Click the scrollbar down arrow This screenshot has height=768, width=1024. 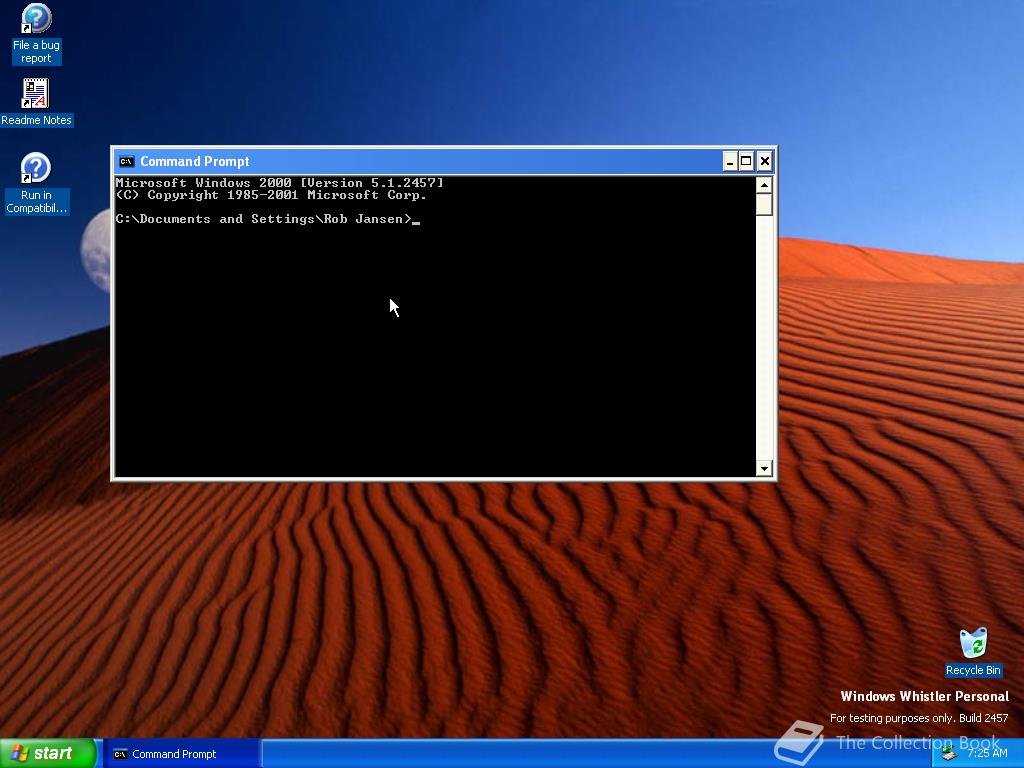[x=764, y=468]
